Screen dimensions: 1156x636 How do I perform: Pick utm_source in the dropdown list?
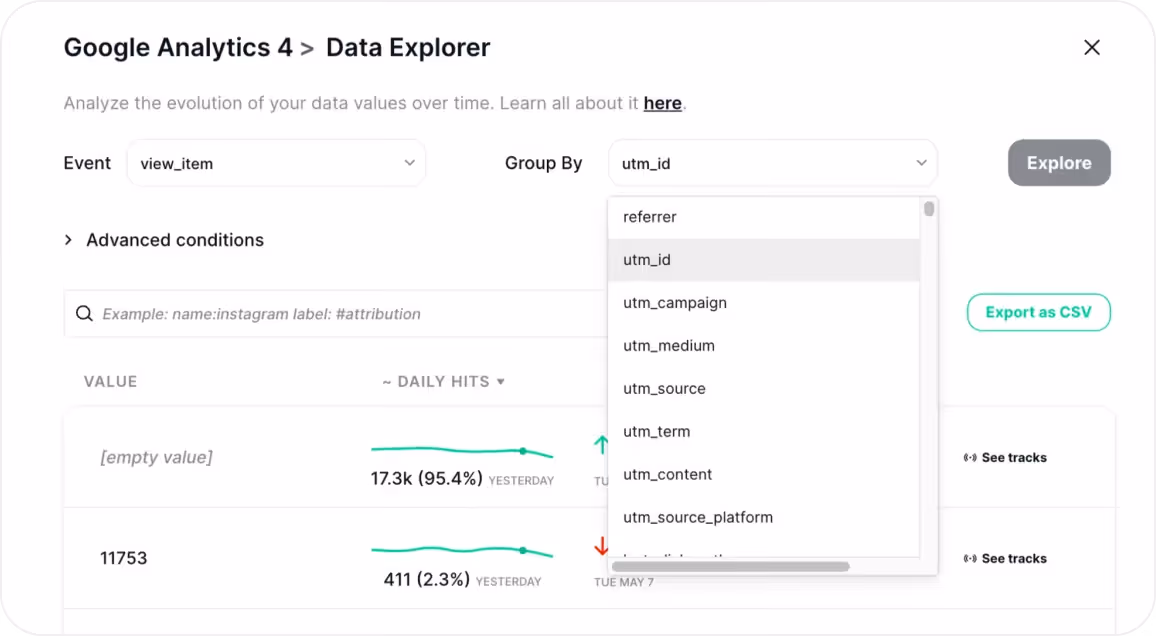(764, 388)
